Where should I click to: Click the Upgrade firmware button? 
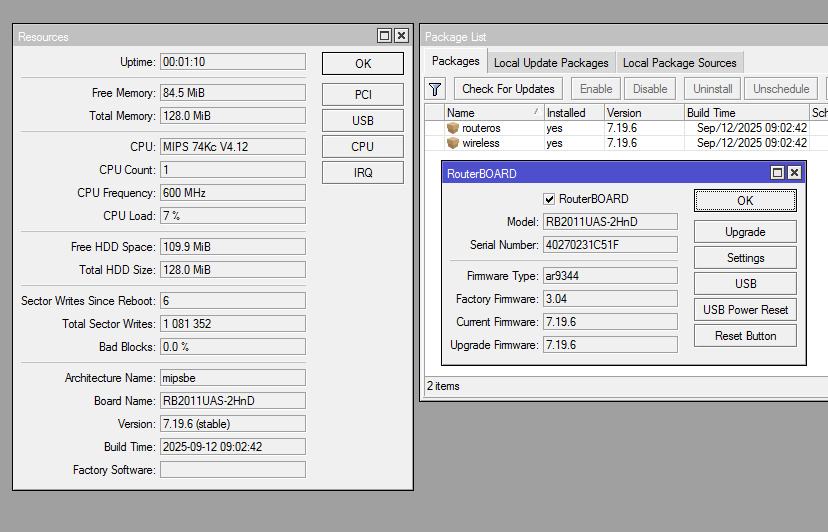745,232
